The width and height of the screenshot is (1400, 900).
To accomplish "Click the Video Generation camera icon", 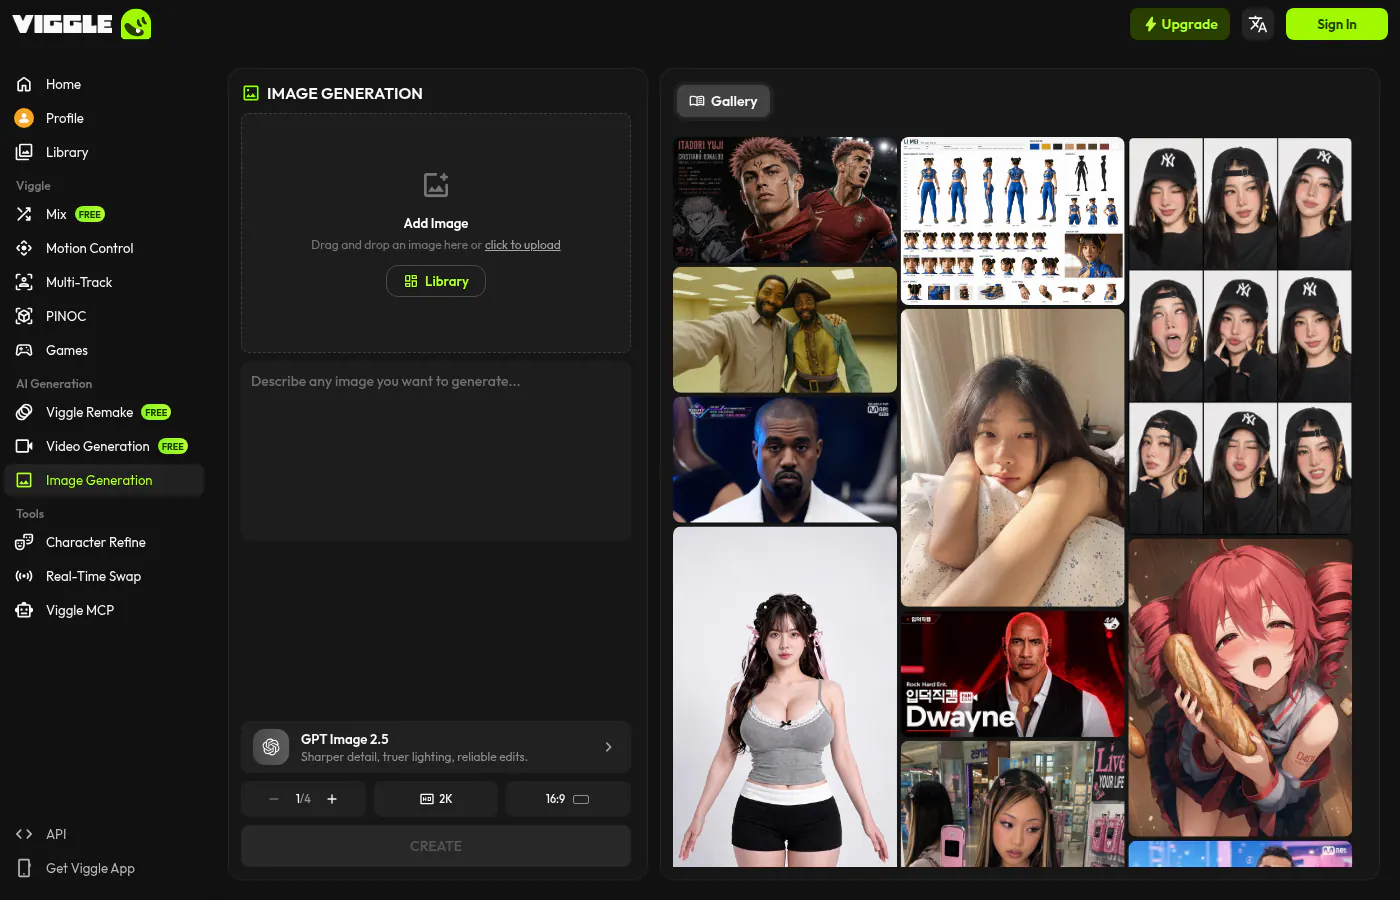I will click(24, 446).
